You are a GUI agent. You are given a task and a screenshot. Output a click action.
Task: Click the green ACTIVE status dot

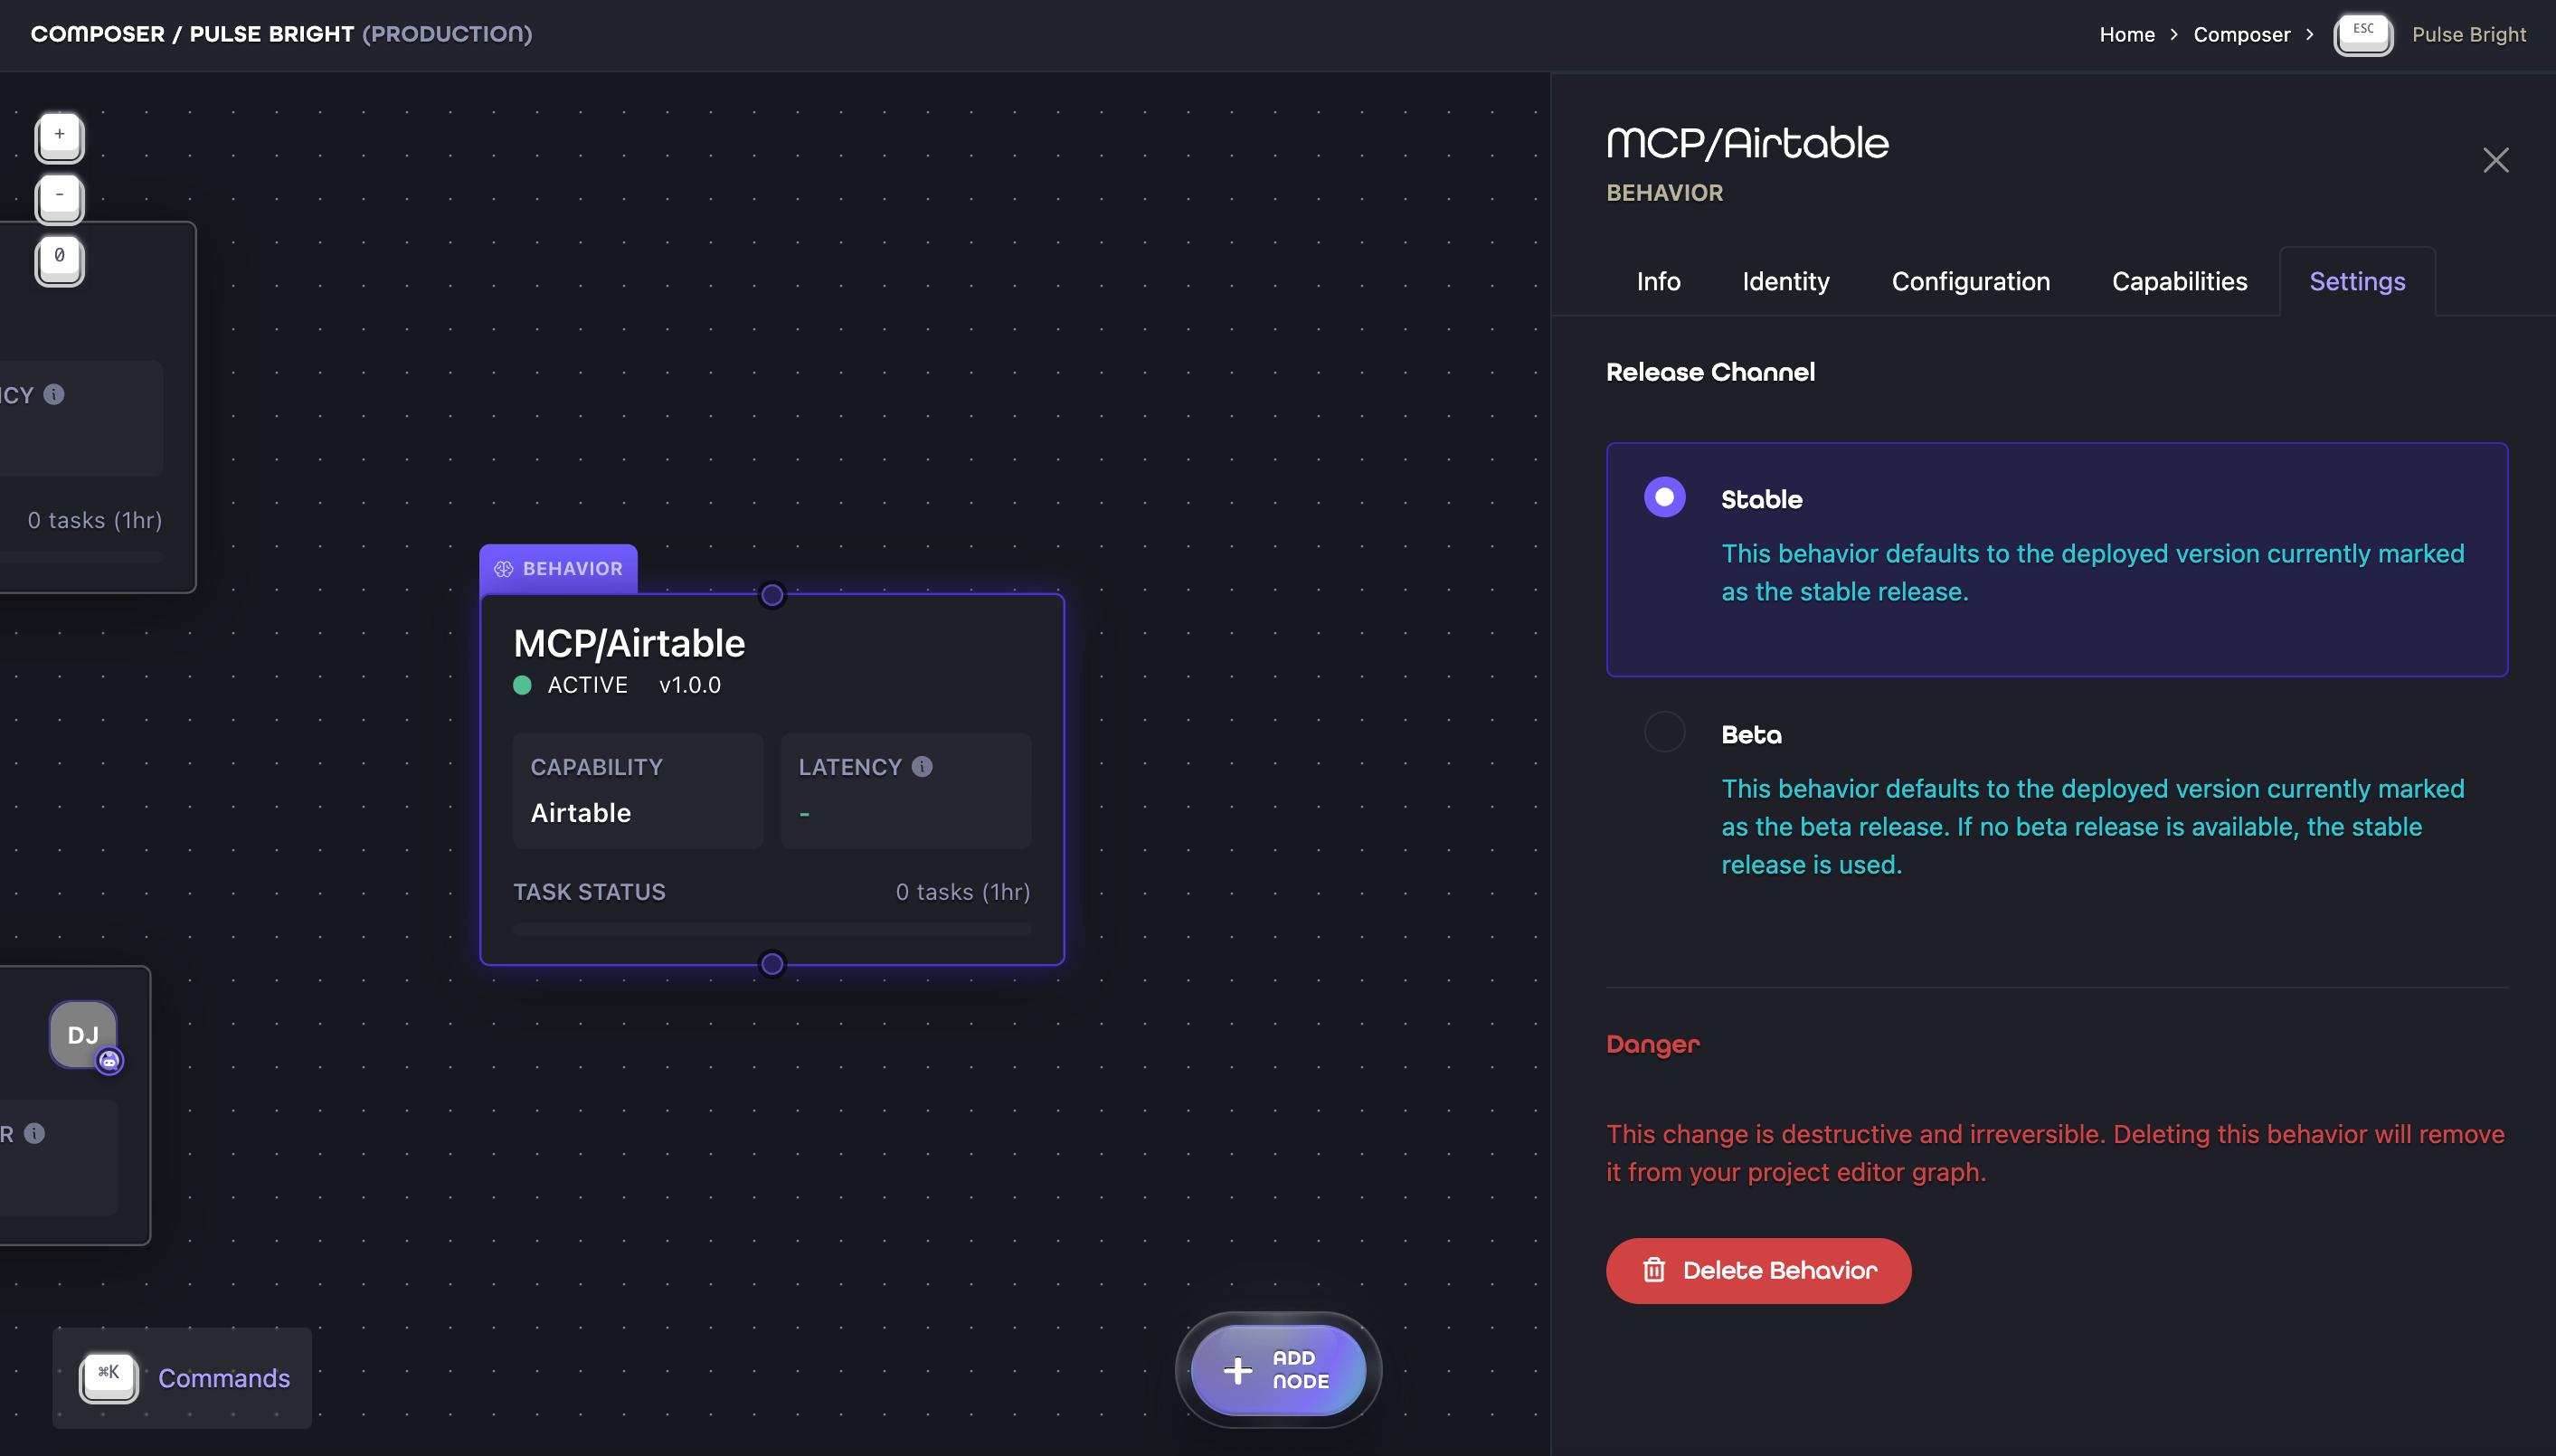(522, 685)
